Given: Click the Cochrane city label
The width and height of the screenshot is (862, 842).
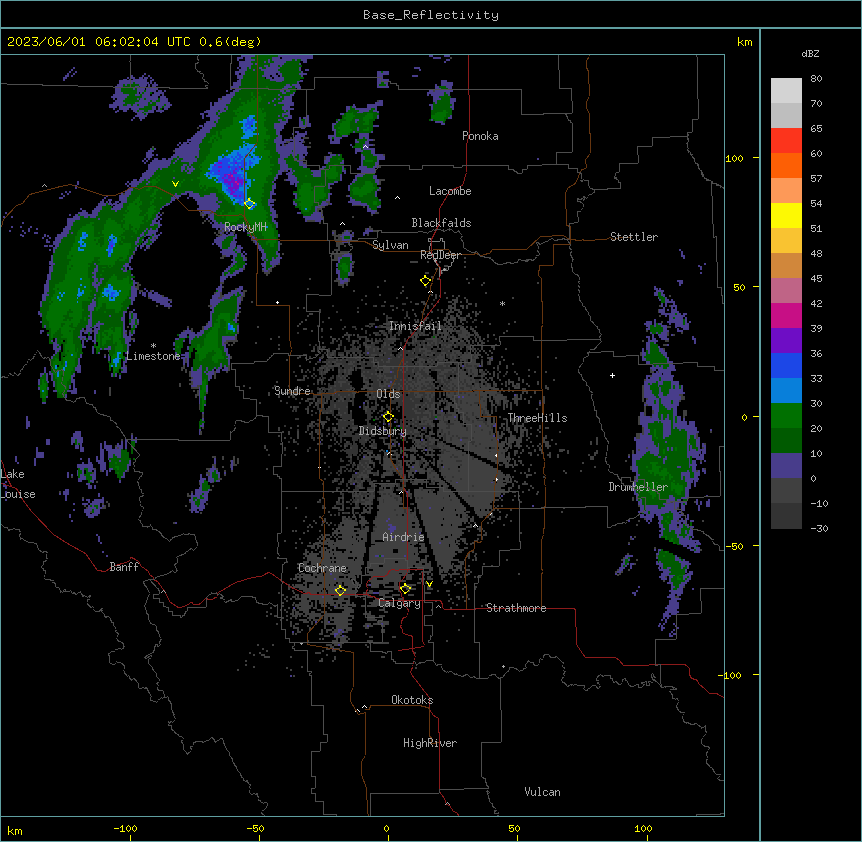Looking at the screenshot, I should pos(322,568).
